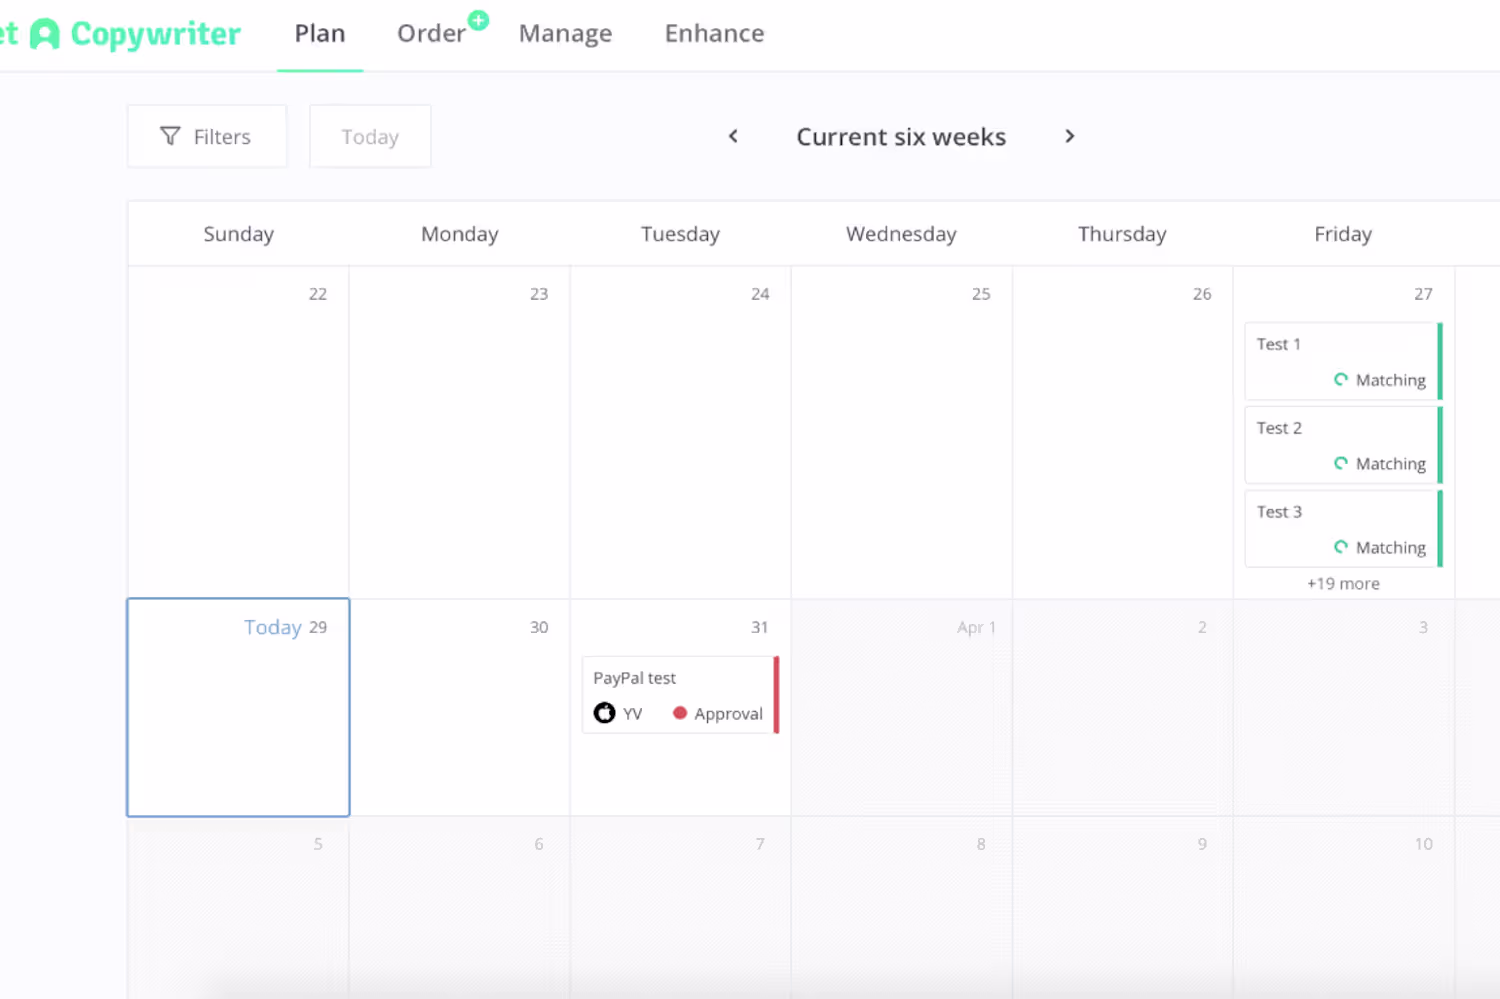
Task: Open the Filters panel
Action: tap(207, 137)
